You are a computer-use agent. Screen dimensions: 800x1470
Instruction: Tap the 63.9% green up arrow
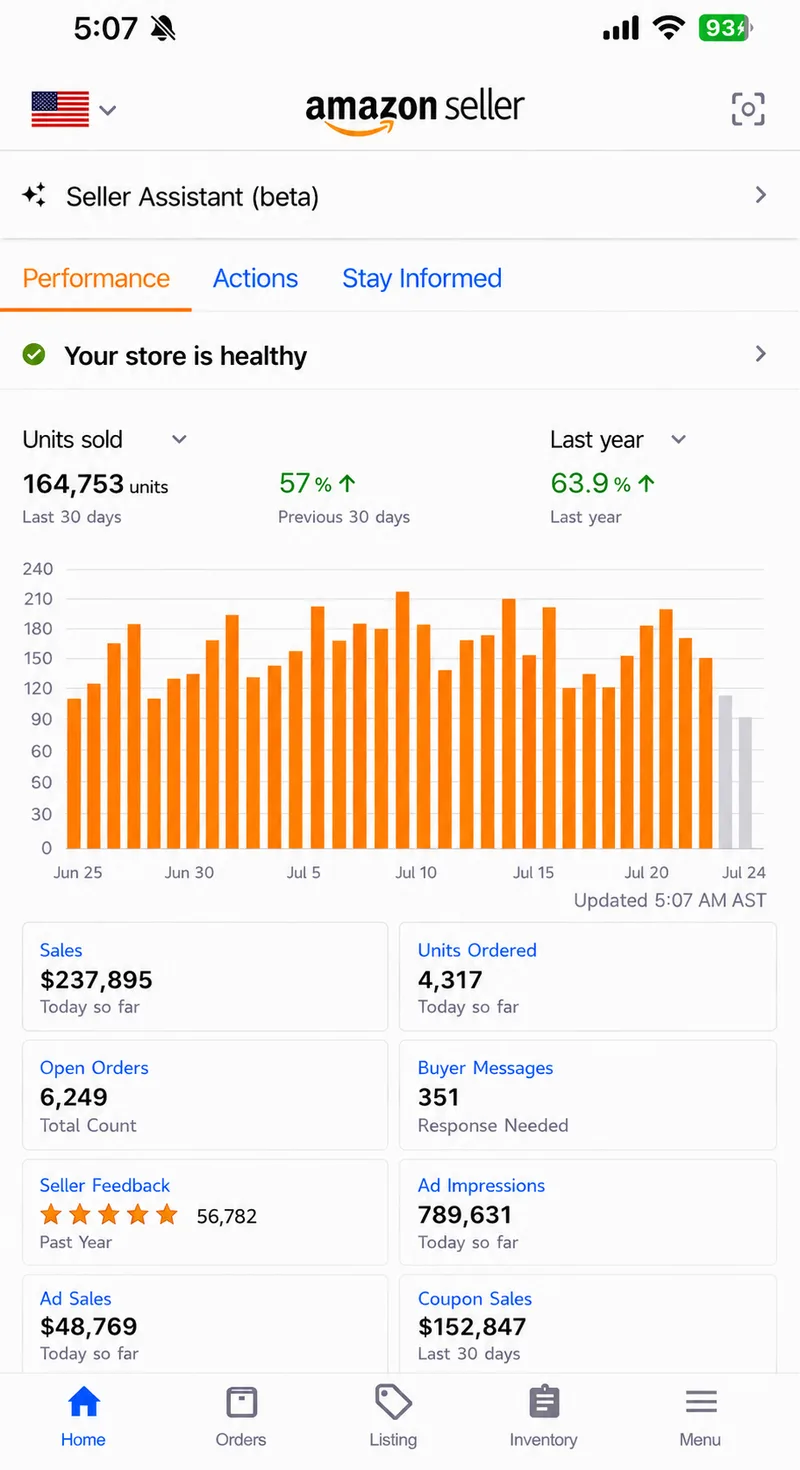point(646,484)
